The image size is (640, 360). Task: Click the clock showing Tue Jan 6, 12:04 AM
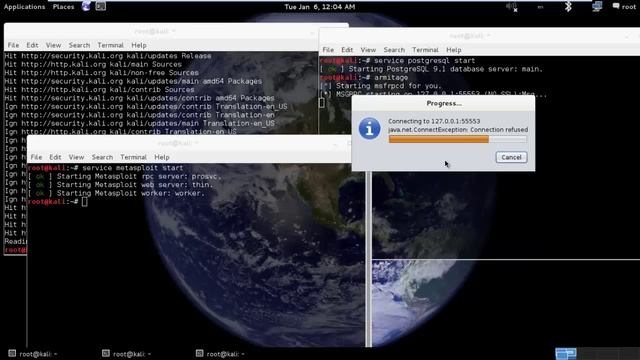point(320,7)
